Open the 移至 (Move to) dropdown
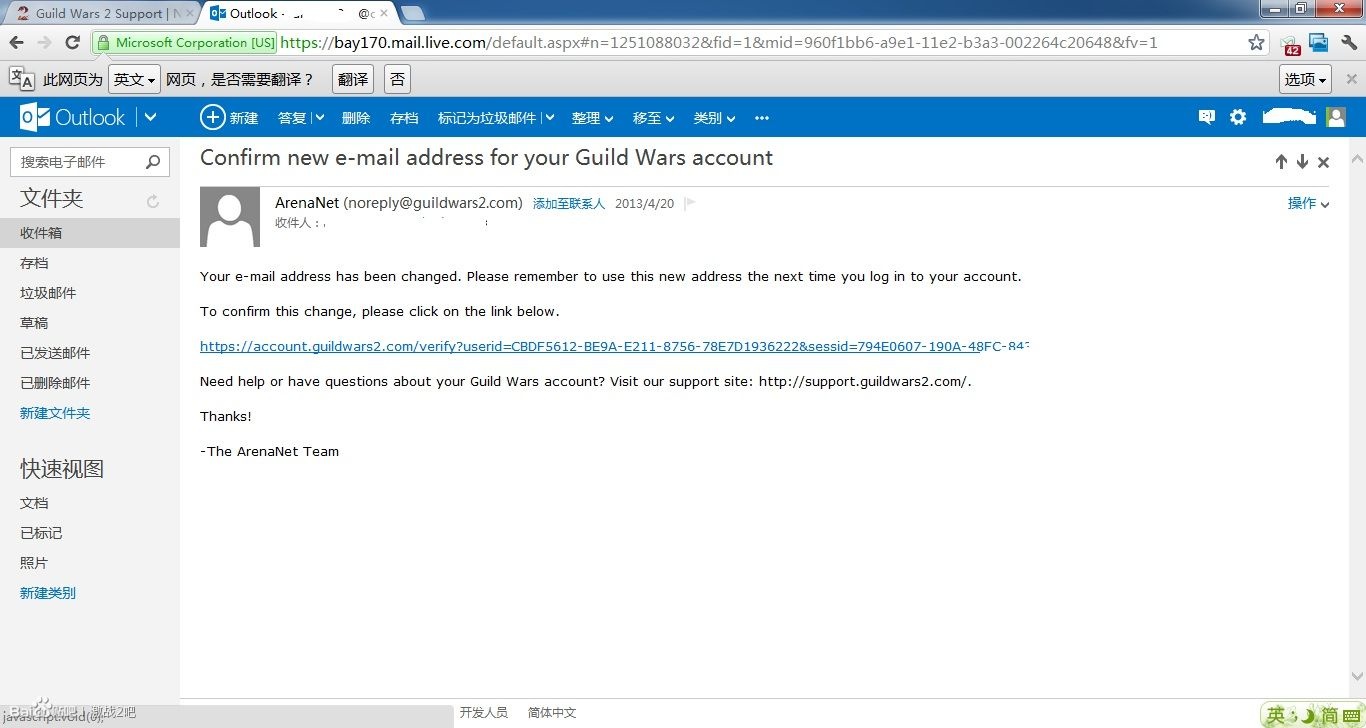Image resolution: width=1366 pixels, height=728 pixels. coord(653,118)
